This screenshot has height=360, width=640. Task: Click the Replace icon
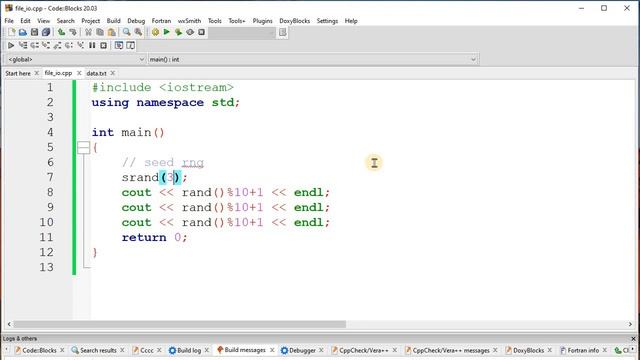click(138, 32)
